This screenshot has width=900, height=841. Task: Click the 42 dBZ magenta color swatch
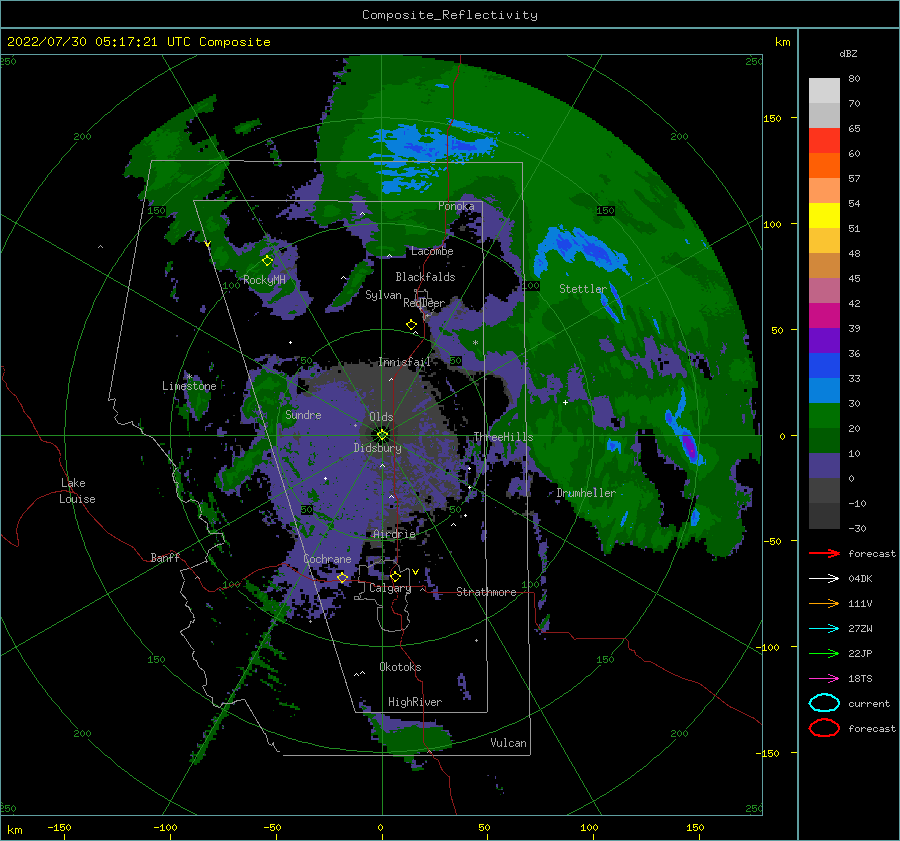pos(824,316)
